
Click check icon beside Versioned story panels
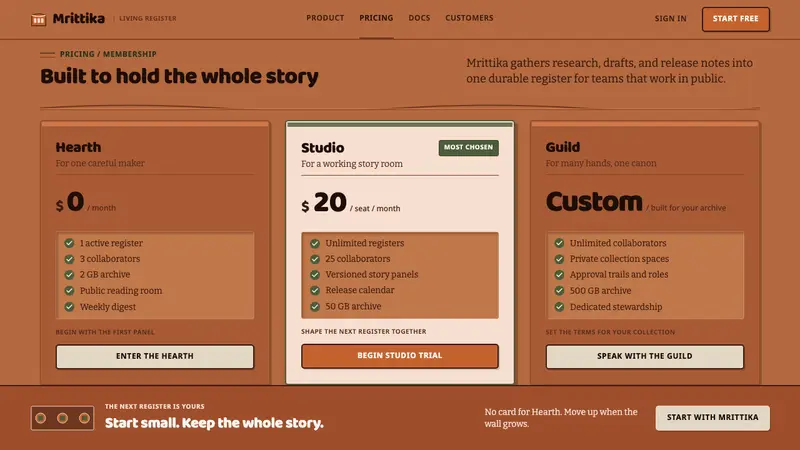tap(315, 274)
